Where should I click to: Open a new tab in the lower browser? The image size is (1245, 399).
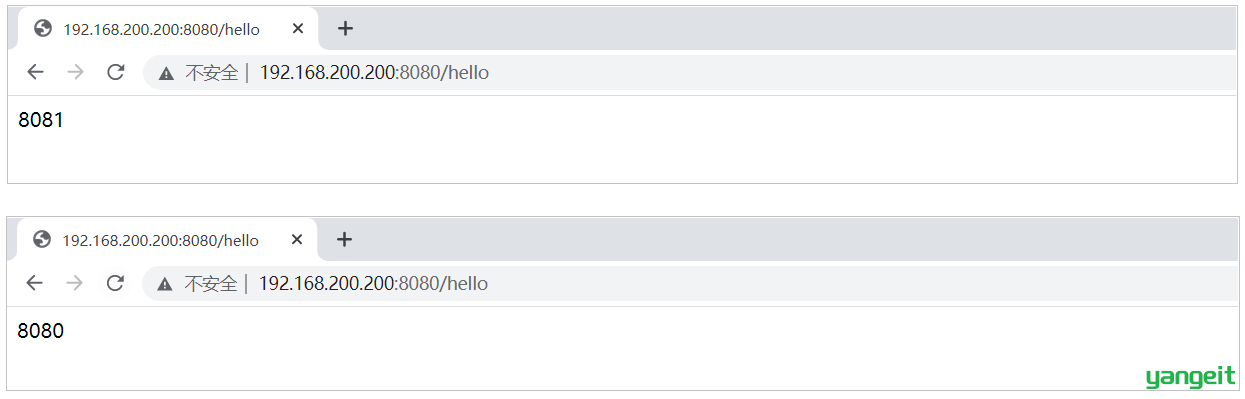coord(344,240)
